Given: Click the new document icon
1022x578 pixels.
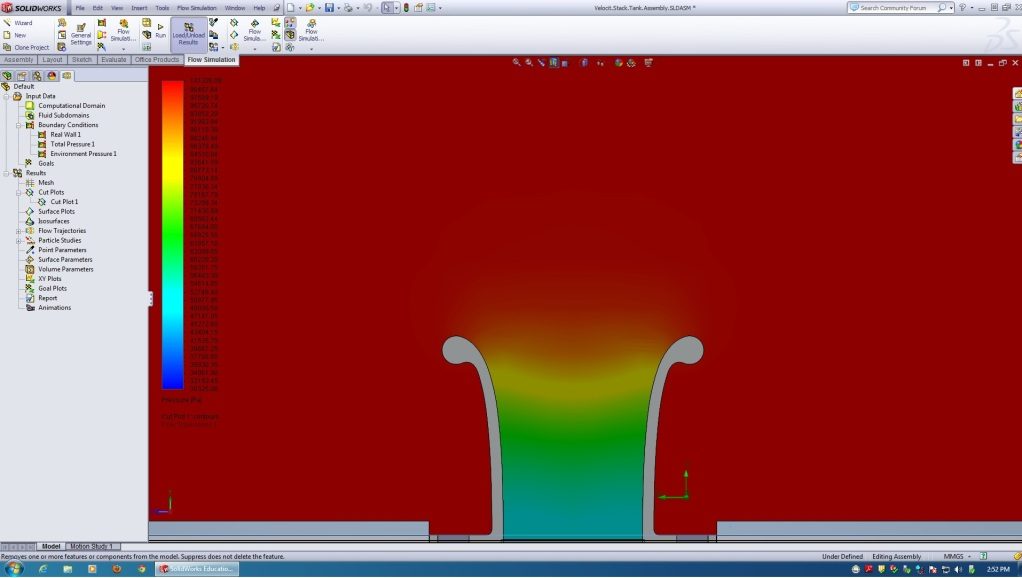Looking at the screenshot, I should [291, 8].
